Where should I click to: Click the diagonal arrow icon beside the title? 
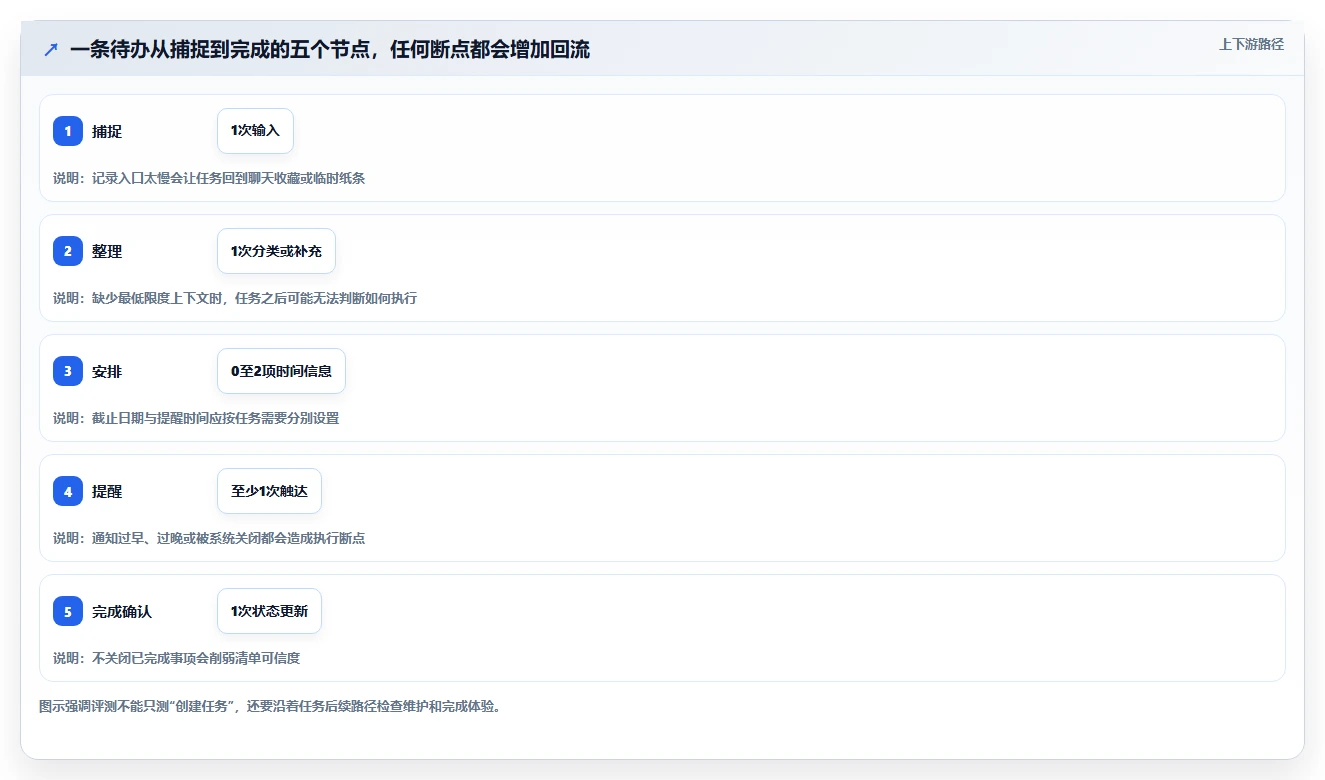51,50
